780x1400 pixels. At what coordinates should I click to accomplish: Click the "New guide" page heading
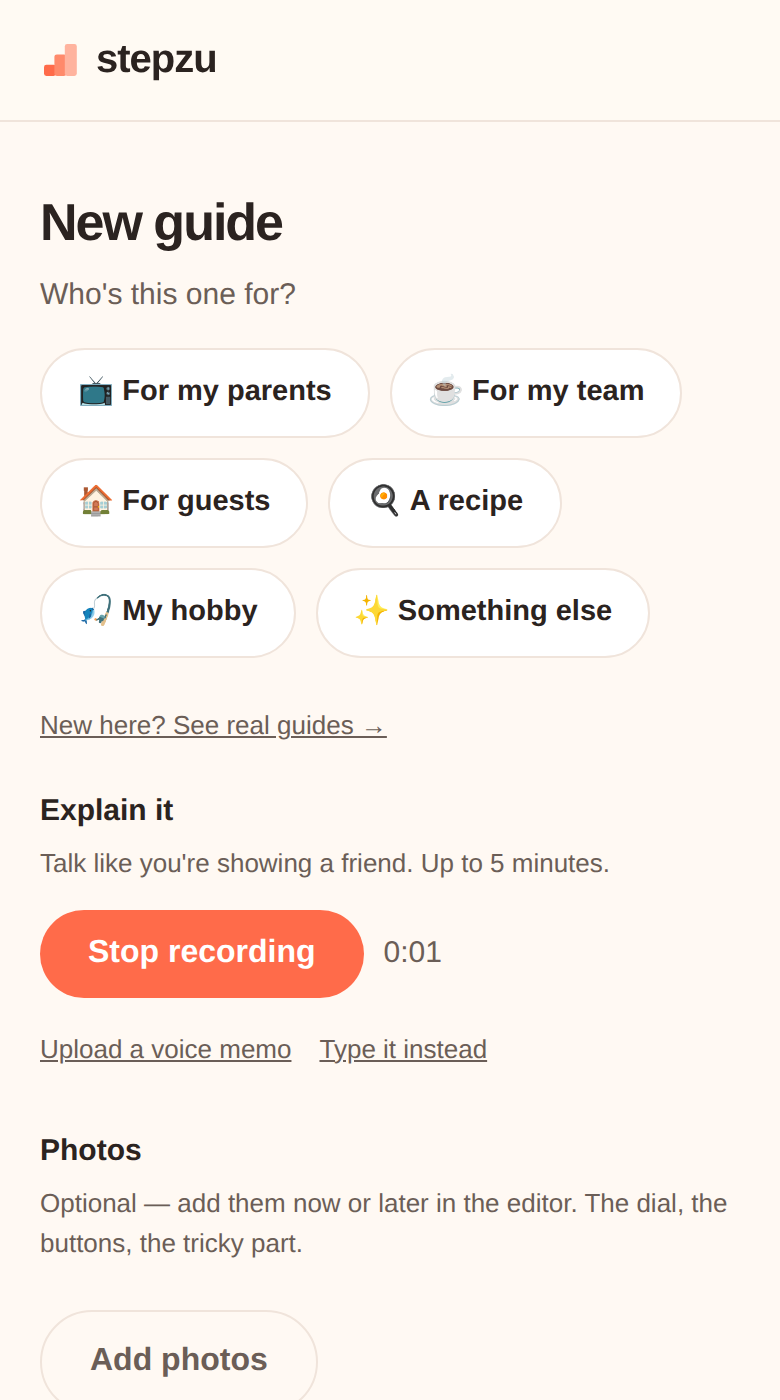click(x=161, y=223)
